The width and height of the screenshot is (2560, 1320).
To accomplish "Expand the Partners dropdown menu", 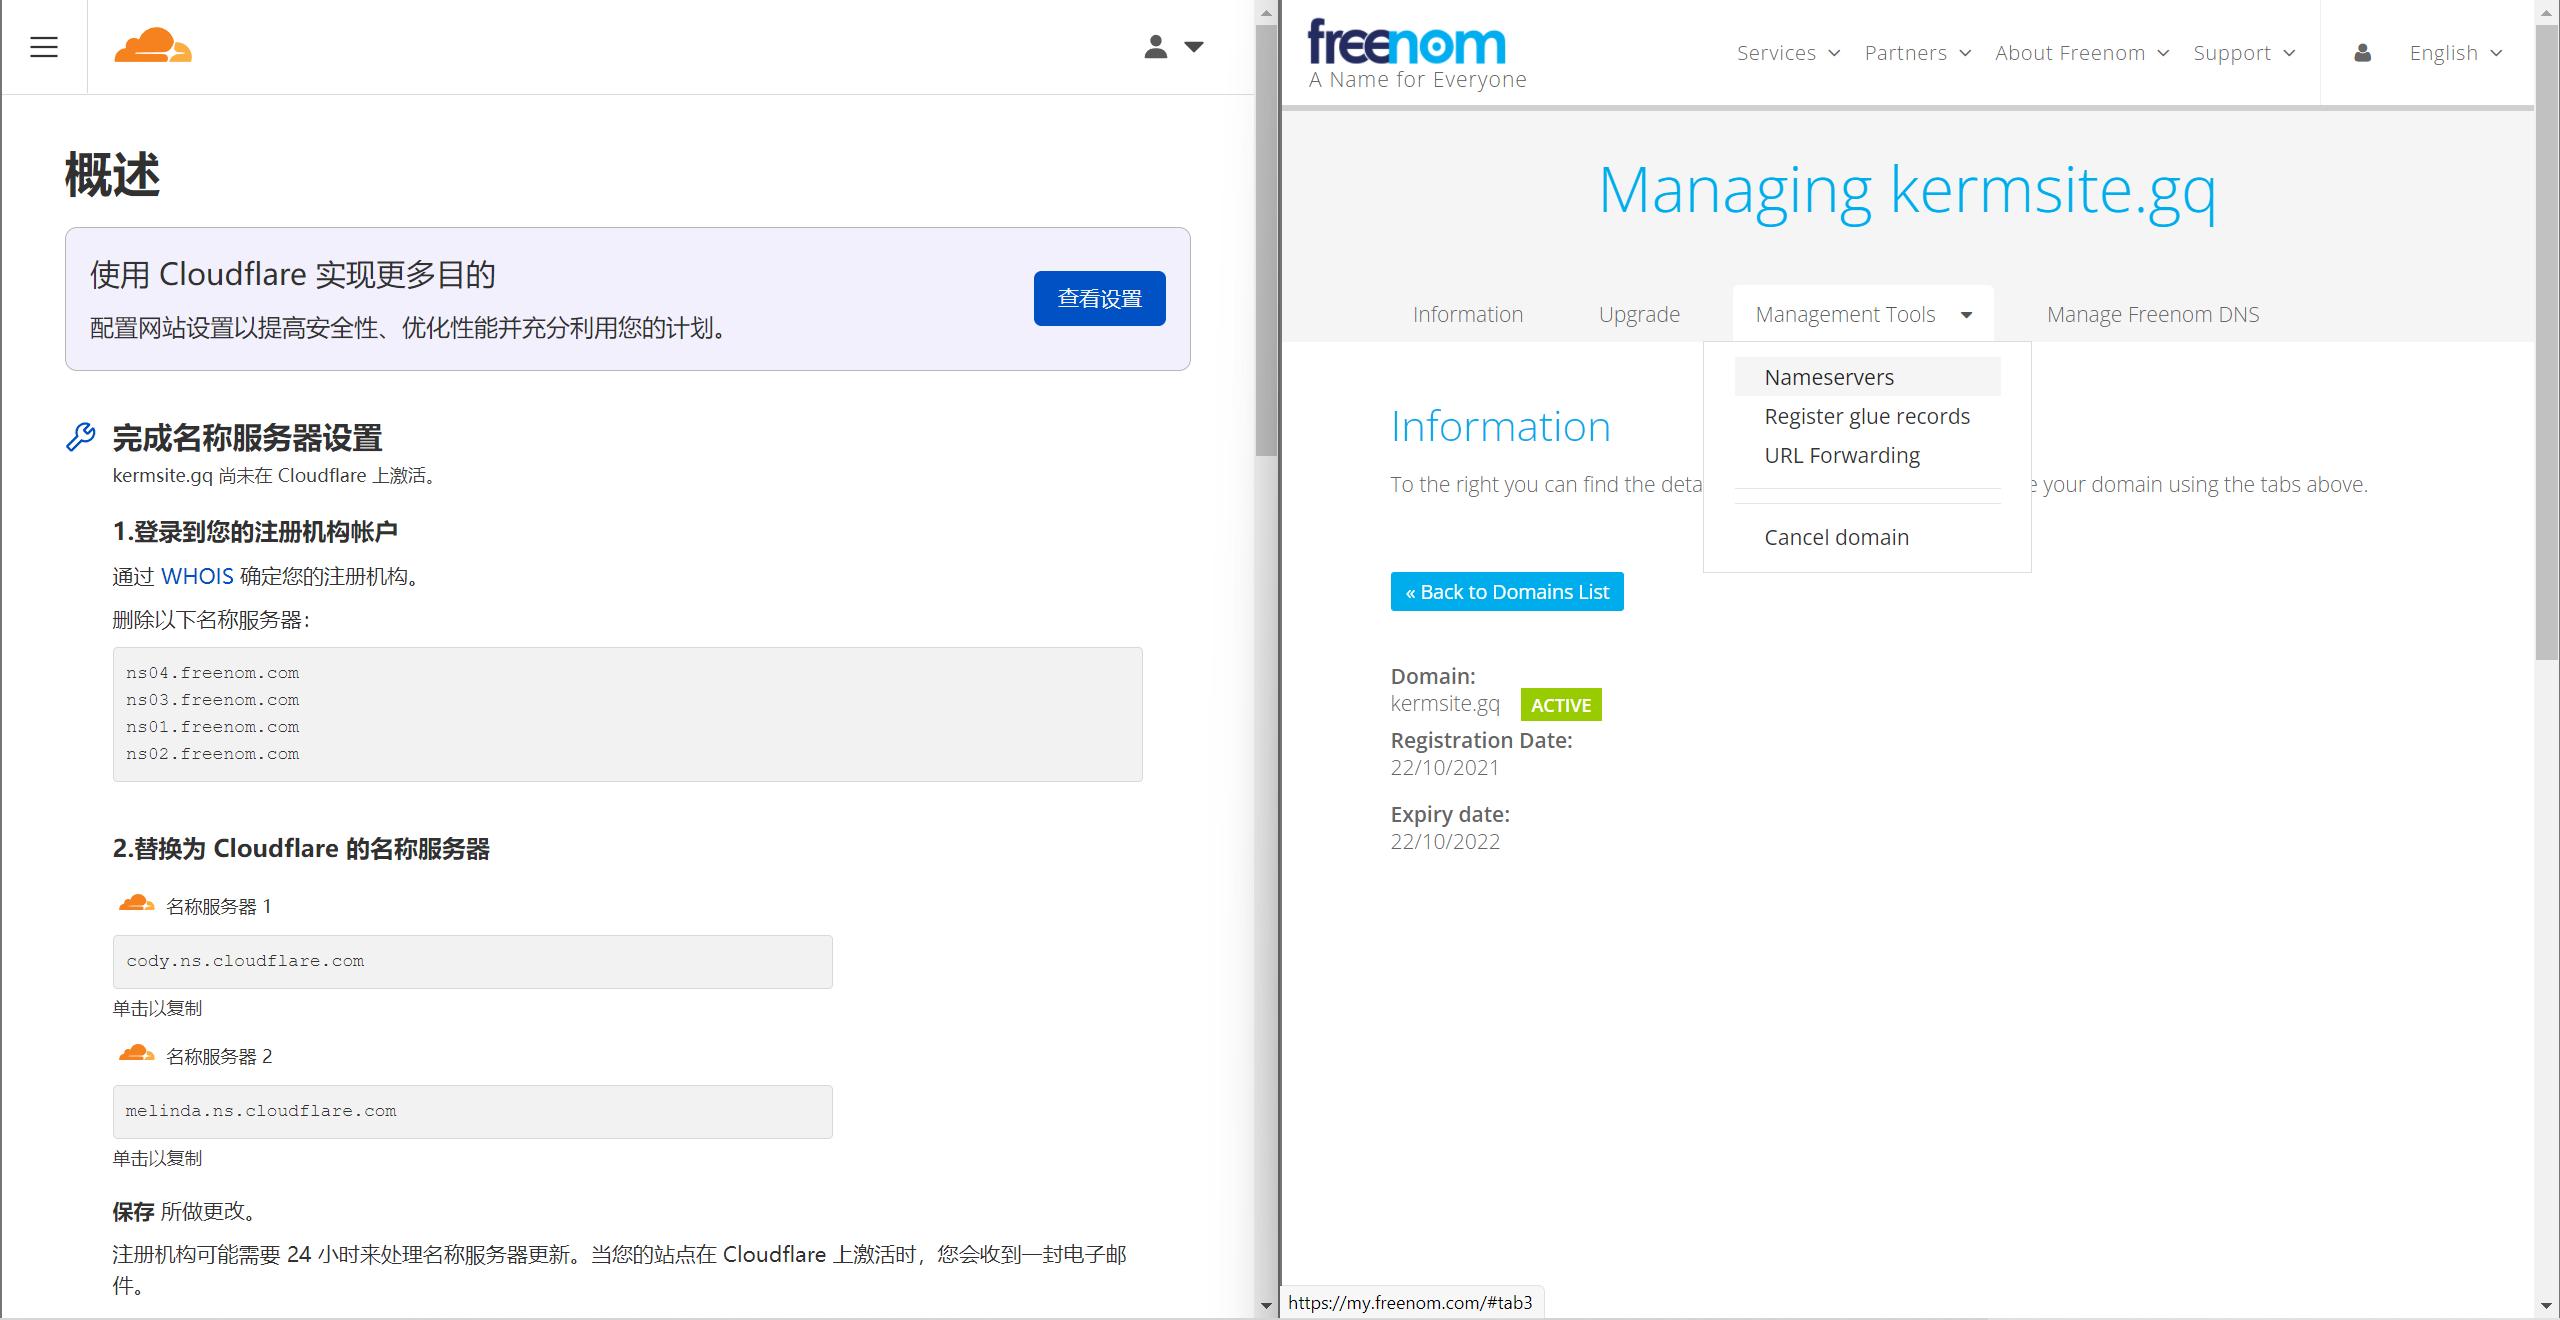I will pos(1917,53).
